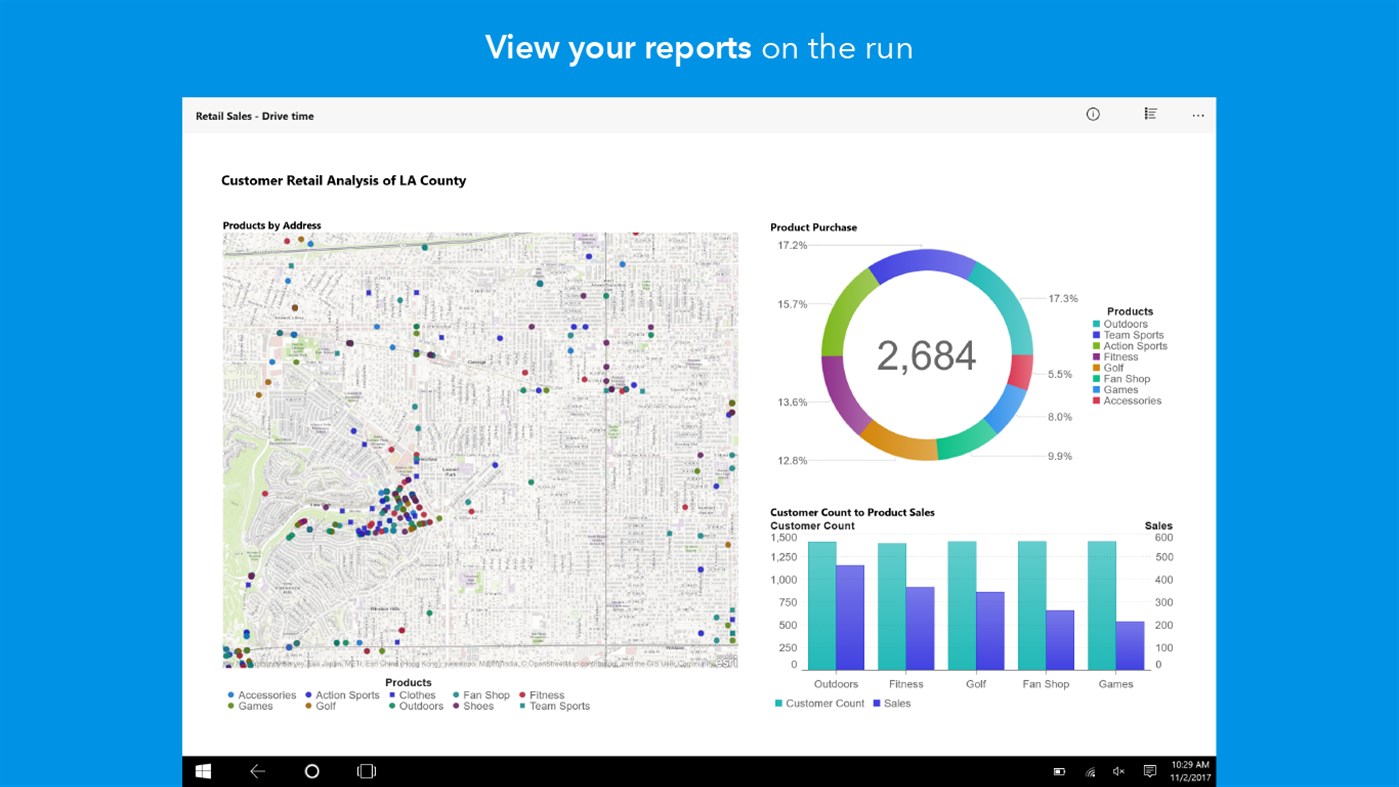Click the 2,684 total inside the donut chart
This screenshot has height=787, width=1399.
pyautogui.click(x=926, y=355)
